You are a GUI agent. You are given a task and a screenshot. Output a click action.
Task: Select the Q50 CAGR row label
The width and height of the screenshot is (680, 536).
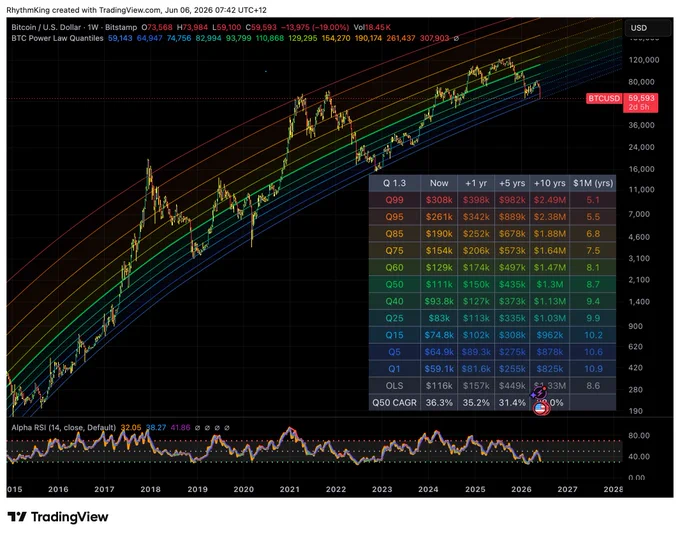(394, 402)
